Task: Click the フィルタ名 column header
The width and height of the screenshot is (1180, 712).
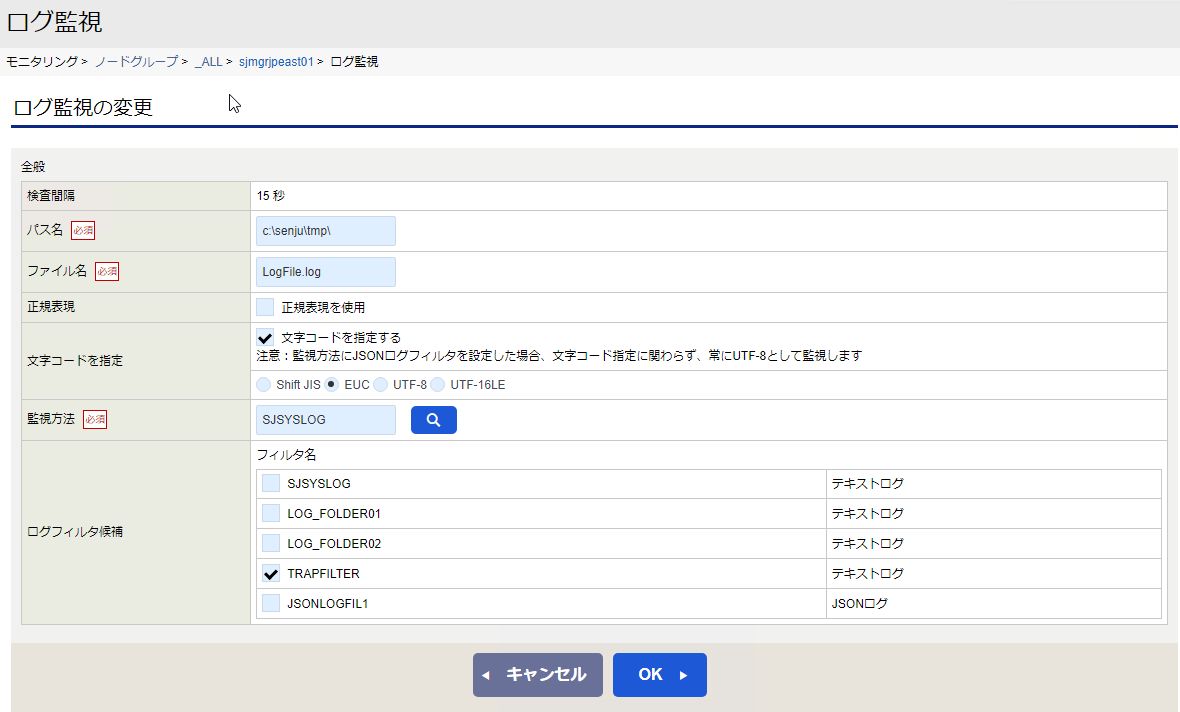Action: (286, 455)
